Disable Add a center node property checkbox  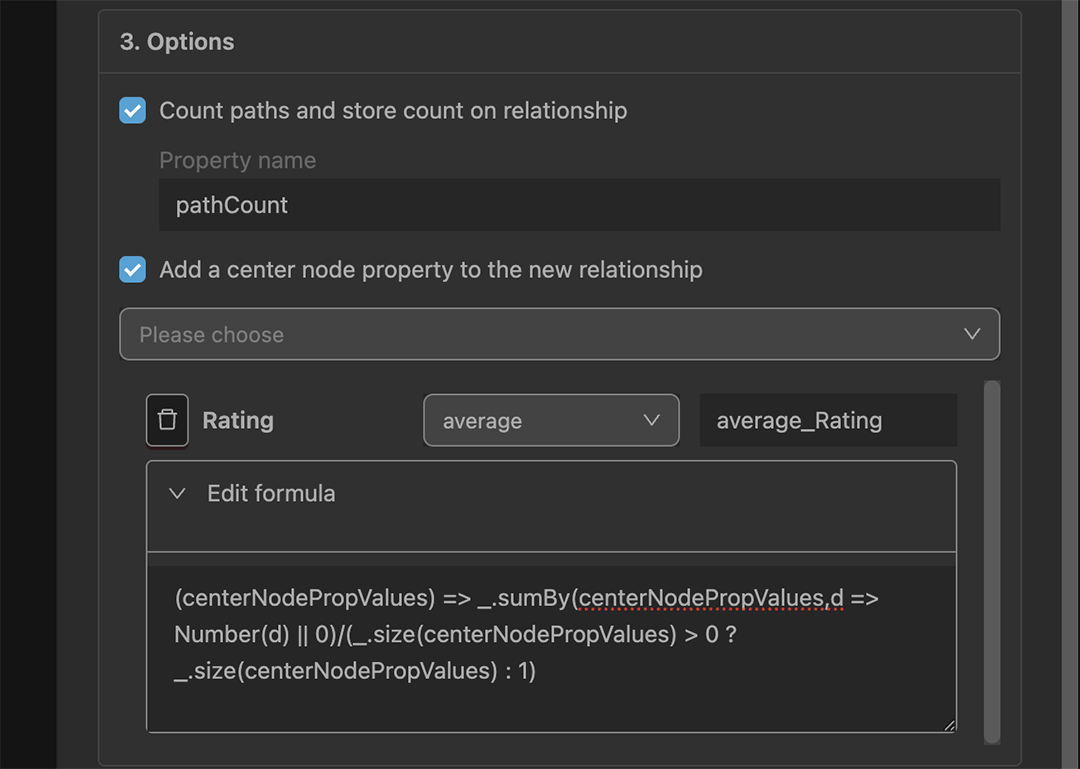coord(133,269)
